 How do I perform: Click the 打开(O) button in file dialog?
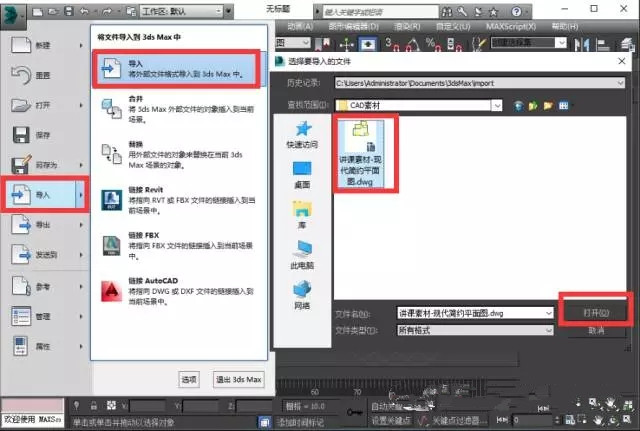[x=596, y=313]
